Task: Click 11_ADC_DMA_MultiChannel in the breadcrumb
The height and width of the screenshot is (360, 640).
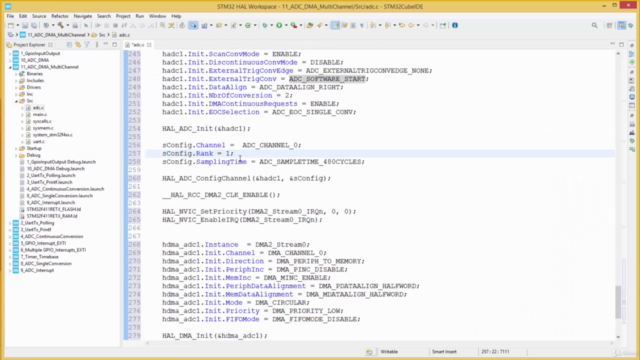Action: click(56, 35)
